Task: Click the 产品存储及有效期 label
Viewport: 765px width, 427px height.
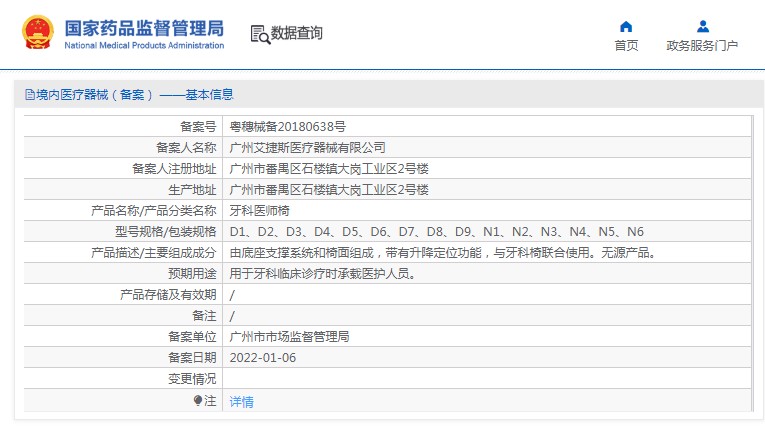Action: (x=168, y=295)
